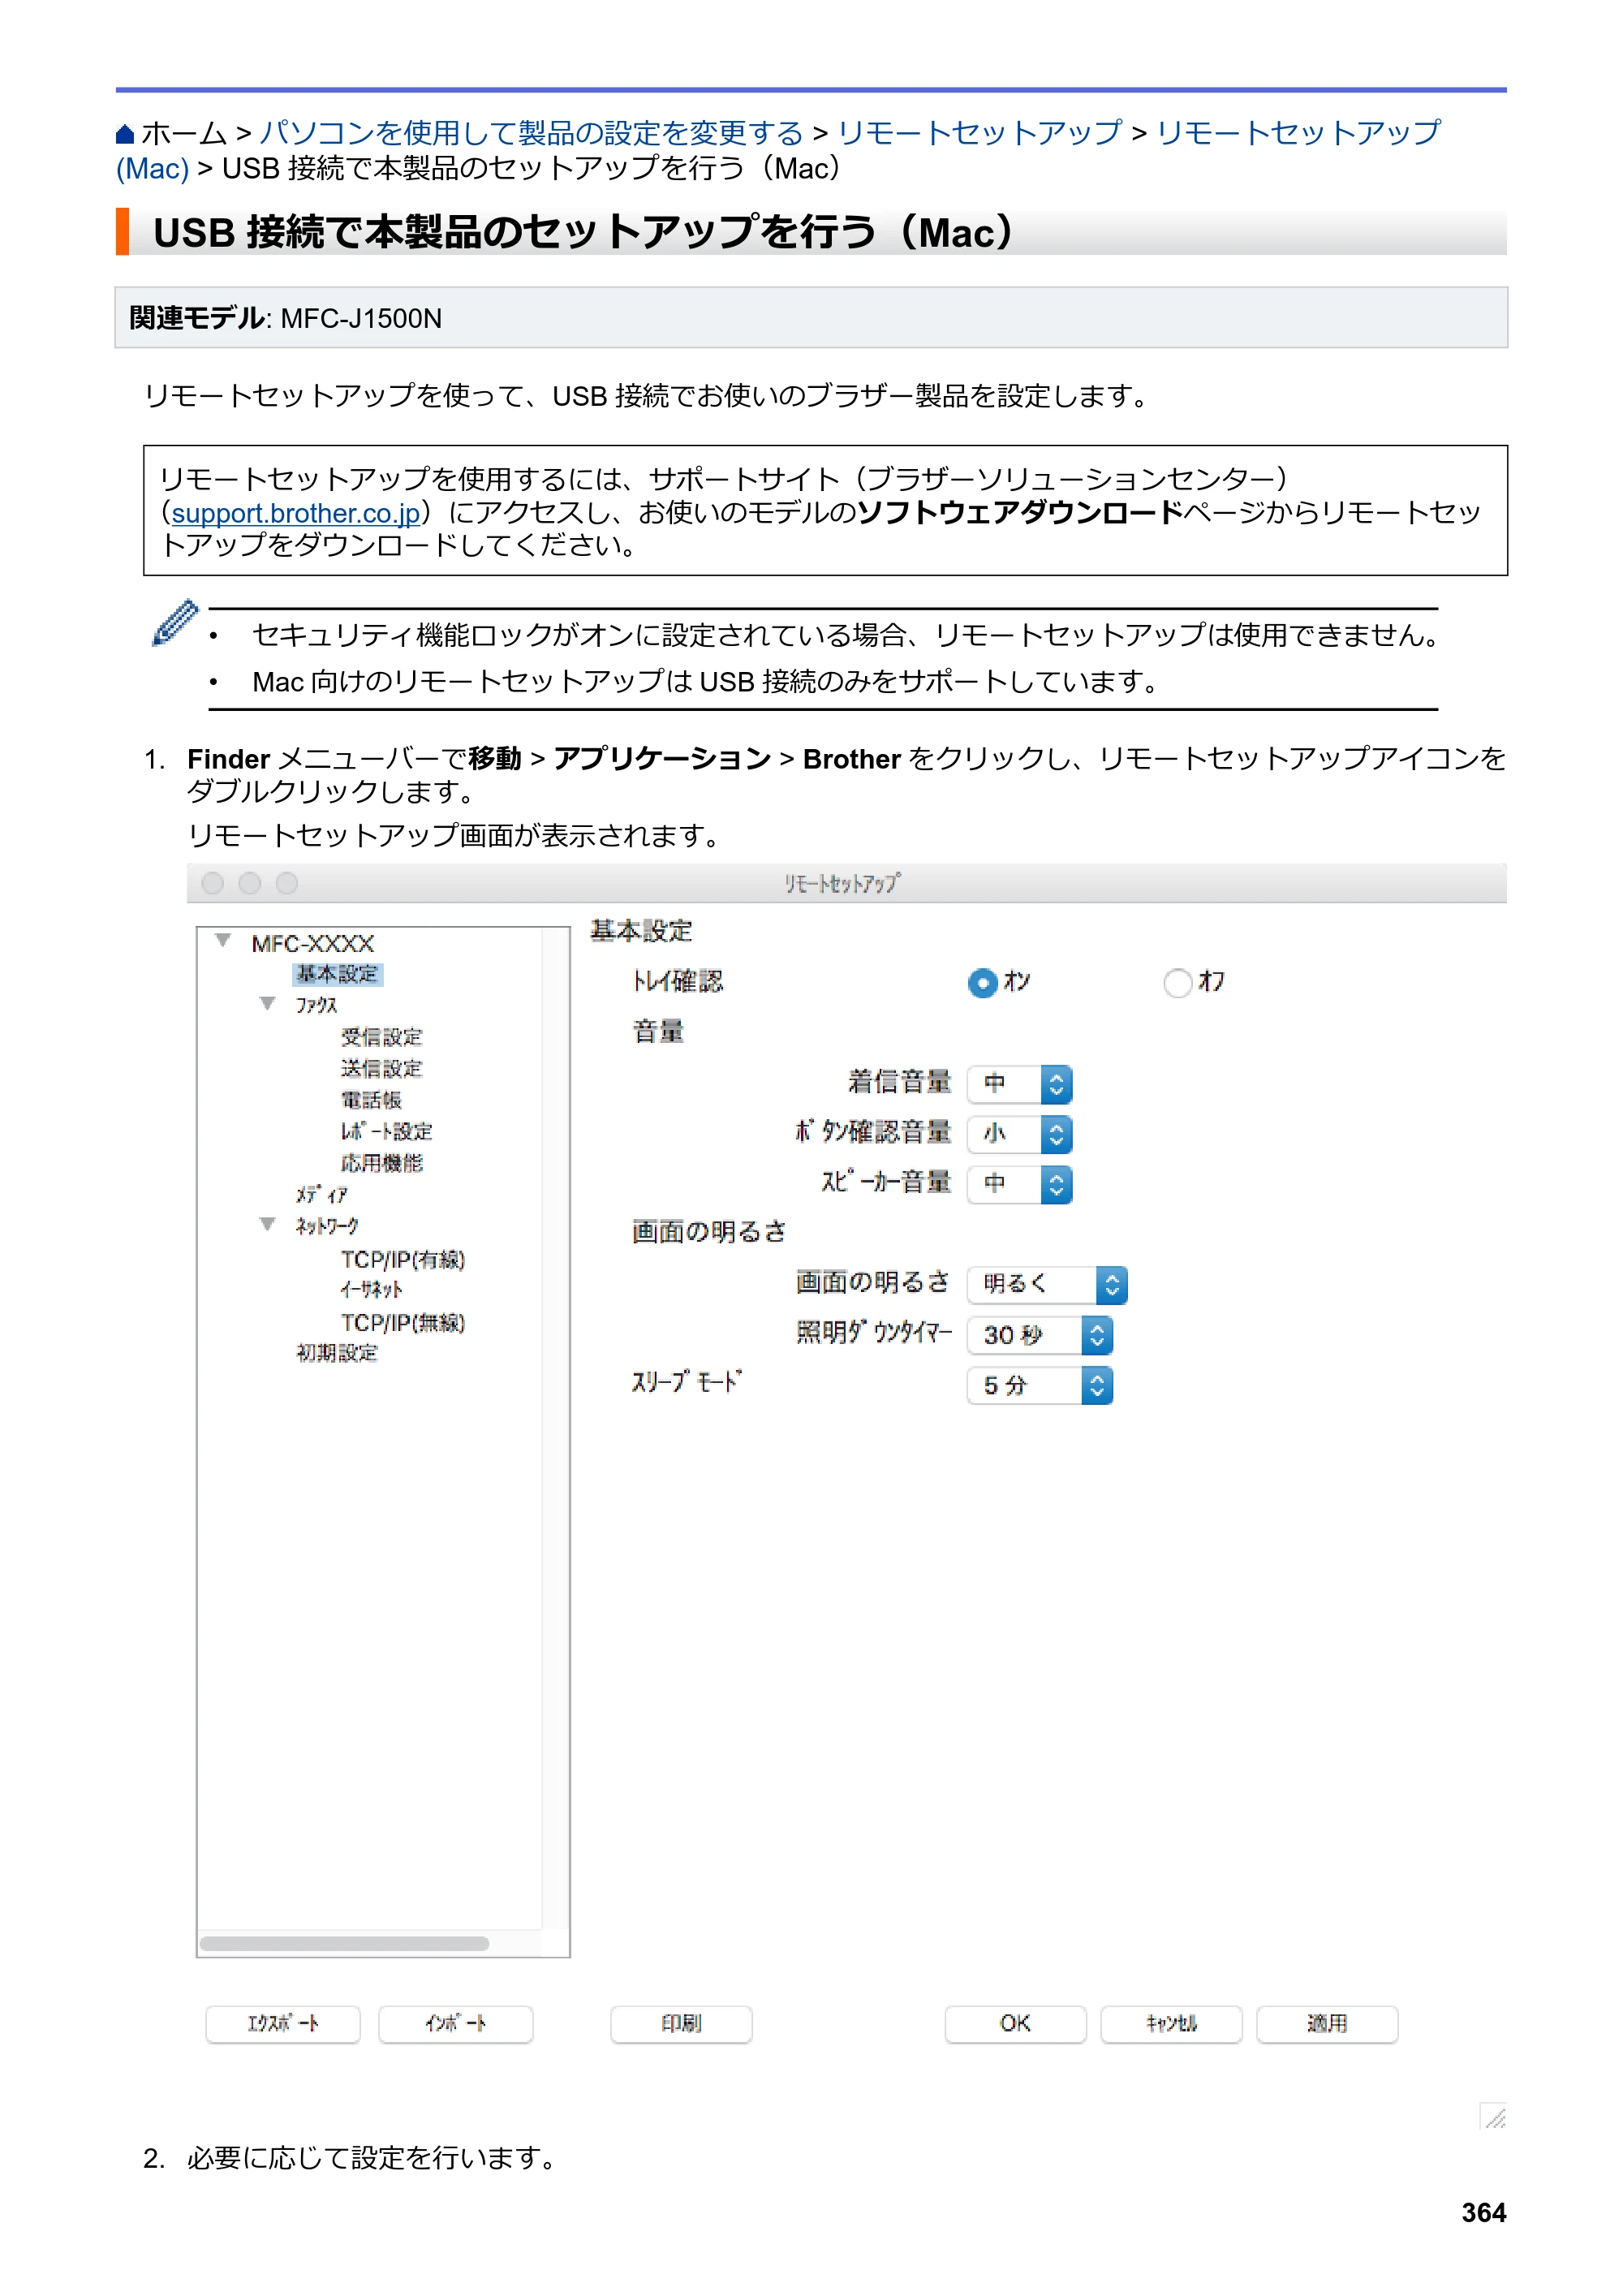Open the ボタン確認音量 dropdown
Image resolution: width=1623 pixels, height=2296 pixels.
pos(1020,1134)
